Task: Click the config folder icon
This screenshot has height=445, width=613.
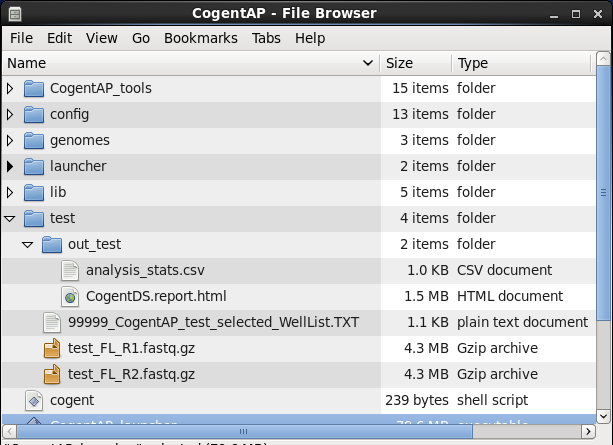Action: pyautogui.click(x=34, y=115)
